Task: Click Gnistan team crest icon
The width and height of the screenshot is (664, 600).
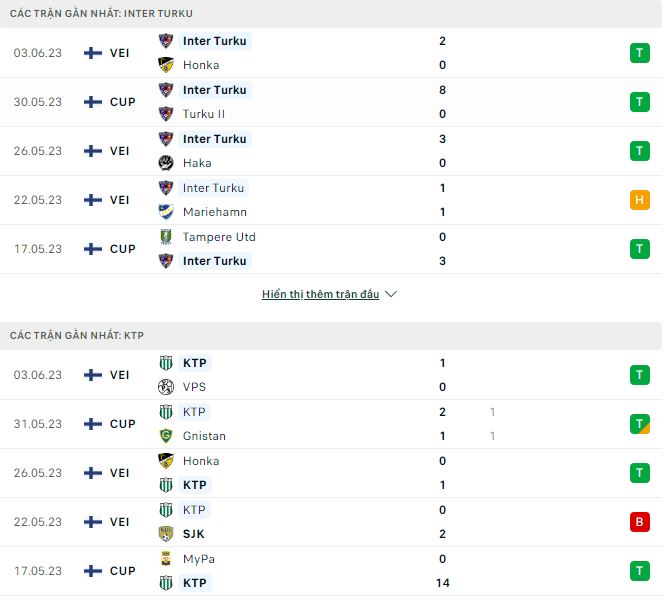Action: coord(166,436)
